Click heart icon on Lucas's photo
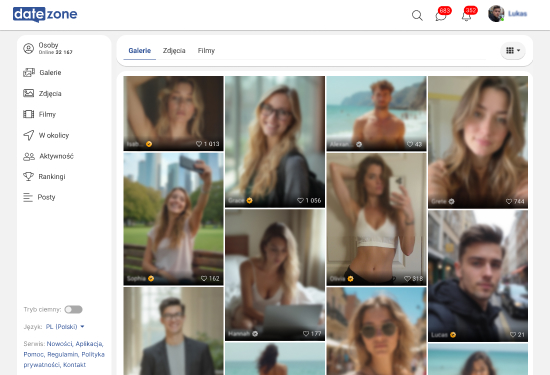550x375 pixels. point(513,335)
